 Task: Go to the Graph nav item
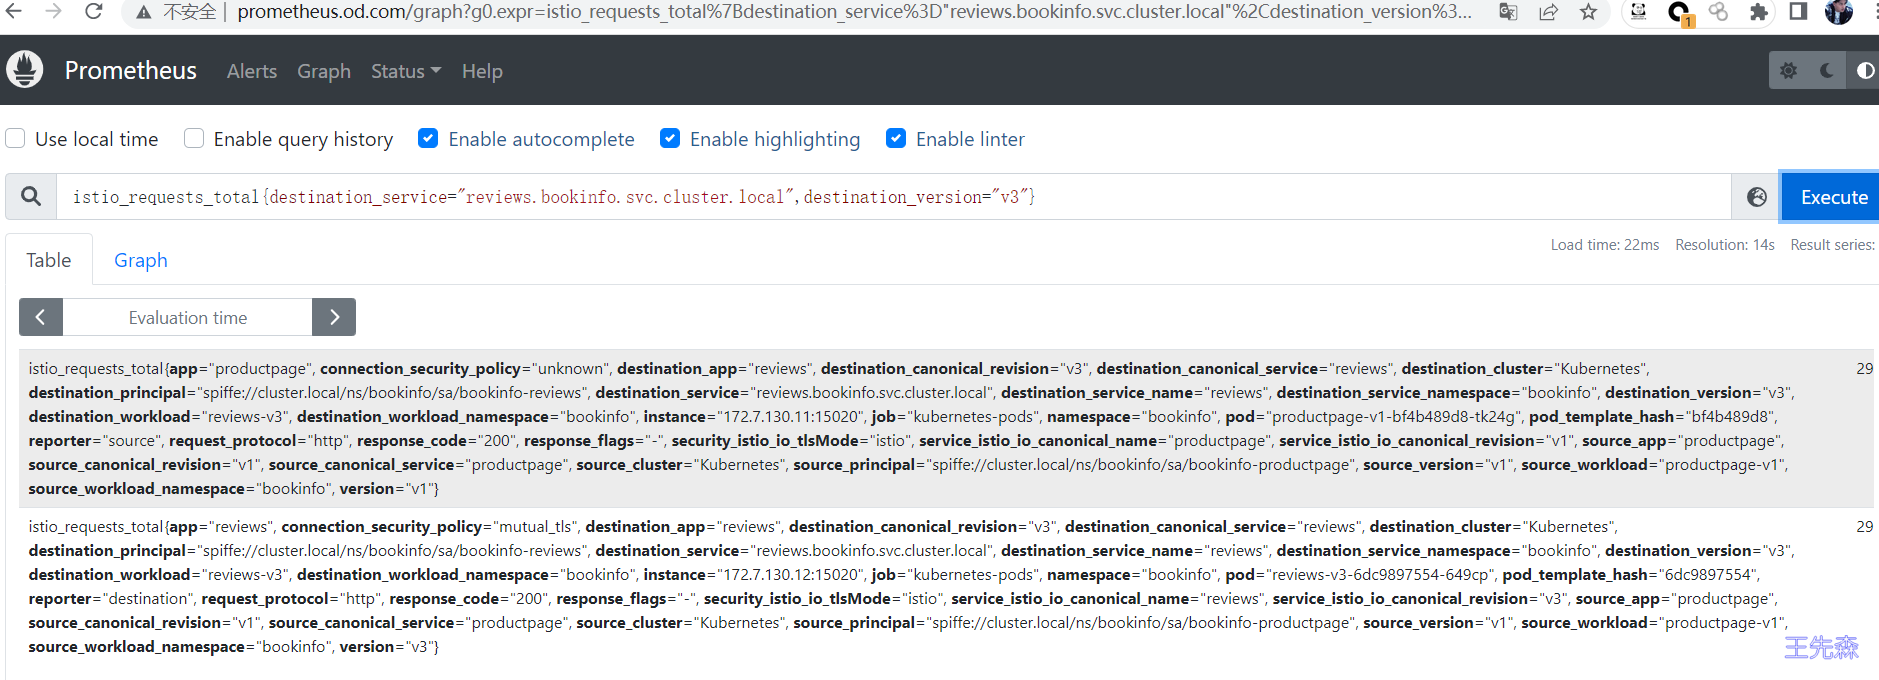coord(324,71)
